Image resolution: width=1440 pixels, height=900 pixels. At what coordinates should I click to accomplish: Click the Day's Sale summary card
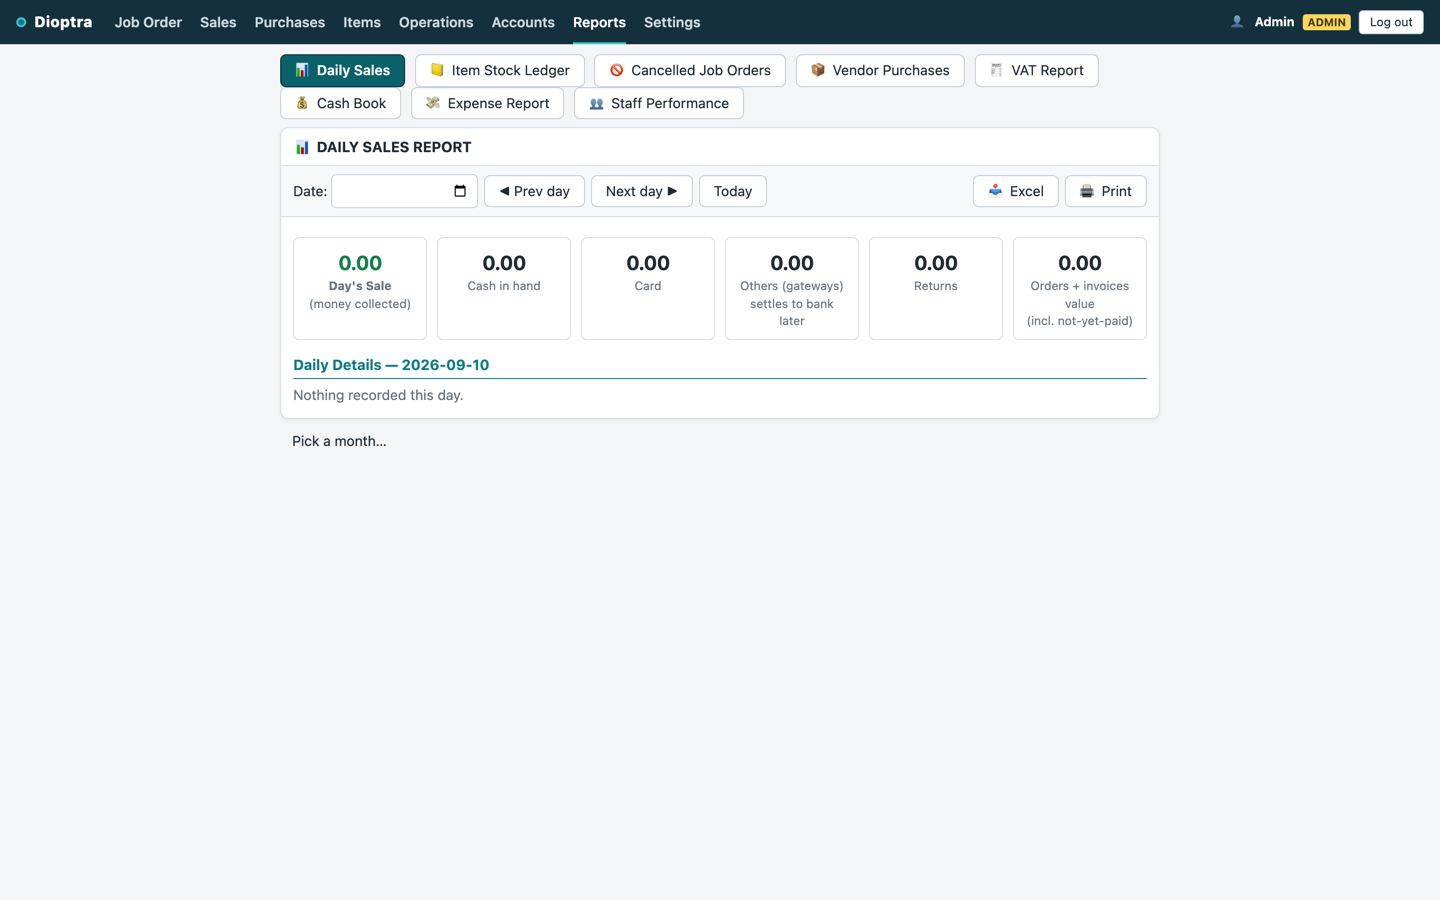click(x=360, y=288)
